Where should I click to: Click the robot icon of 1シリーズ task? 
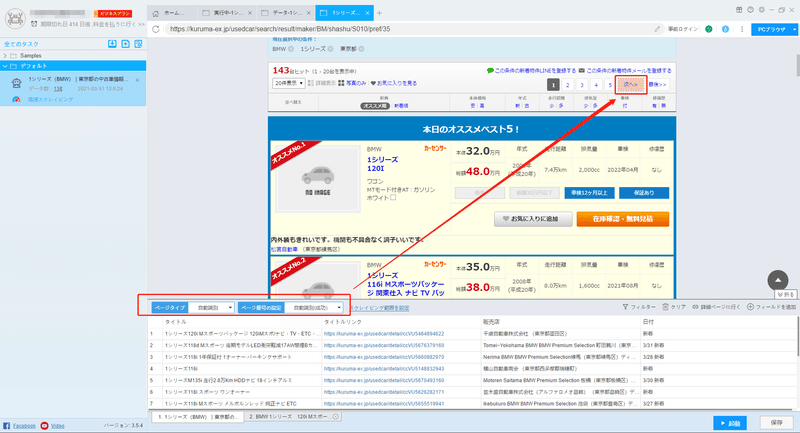16,84
